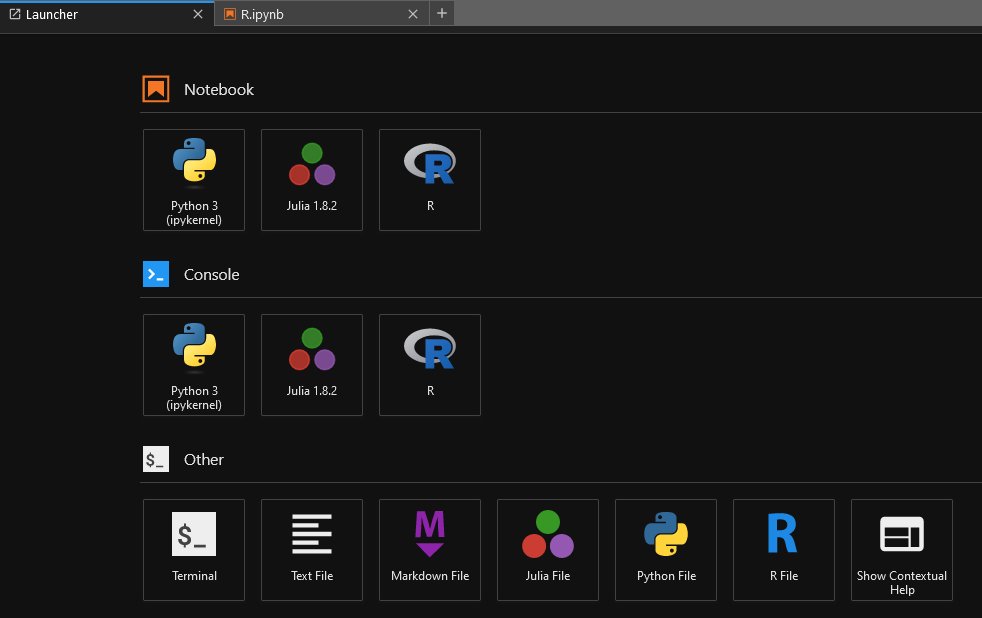The width and height of the screenshot is (982, 618).
Task: Close the R.ipynb tab
Action: (413, 14)
